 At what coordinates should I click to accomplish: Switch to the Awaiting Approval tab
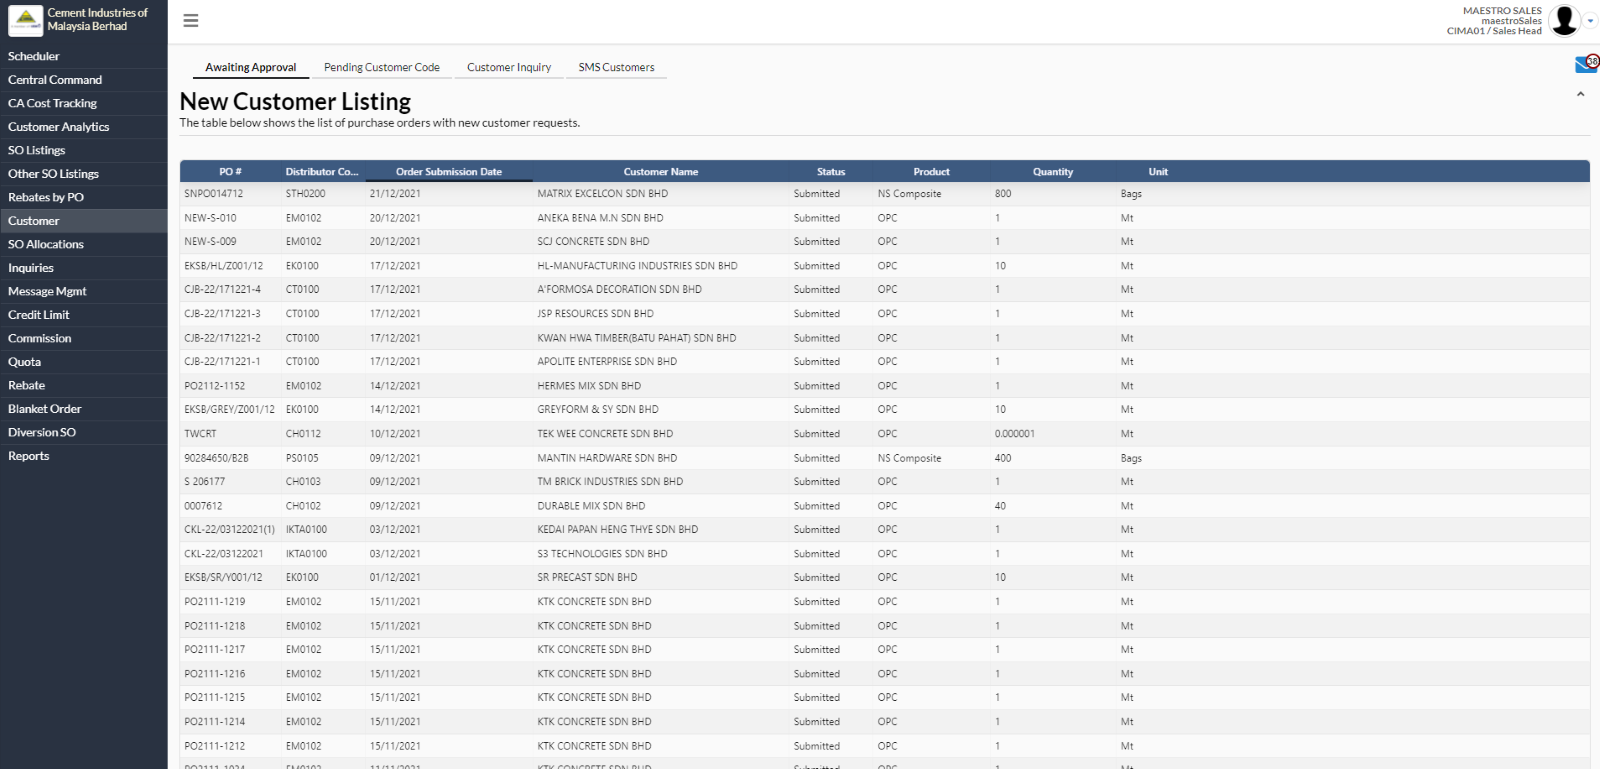(x=251, y=67)
